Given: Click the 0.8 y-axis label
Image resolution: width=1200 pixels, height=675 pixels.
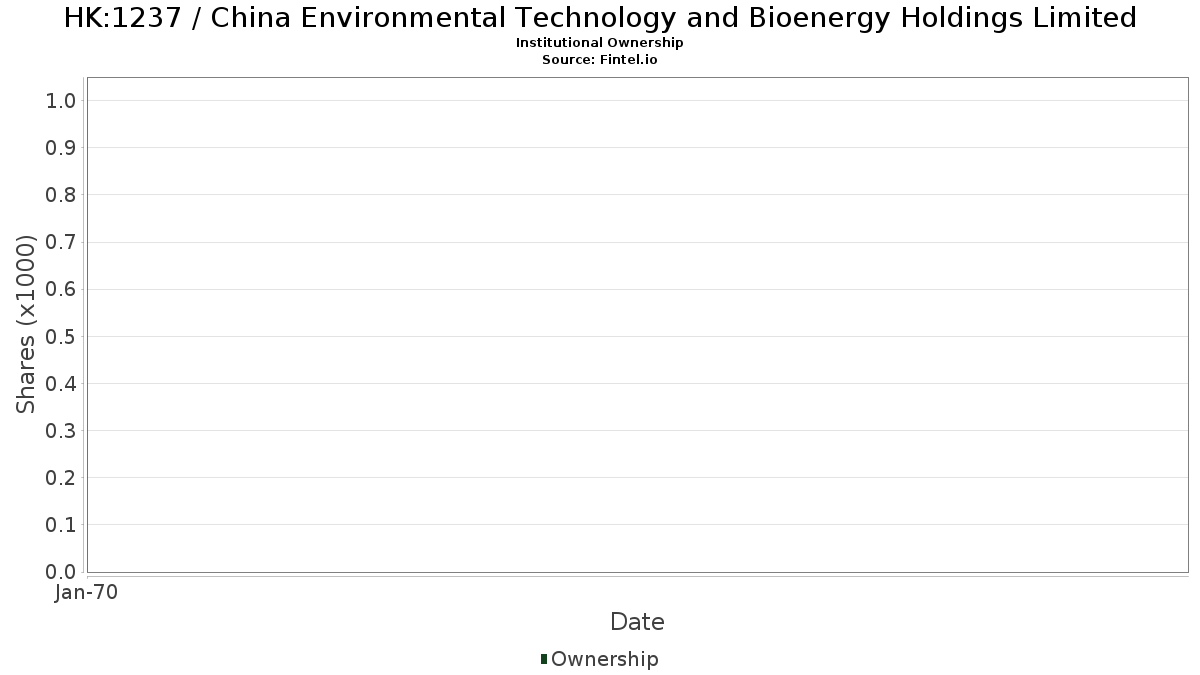Looking at the screenshot, I should coord(61,195).
